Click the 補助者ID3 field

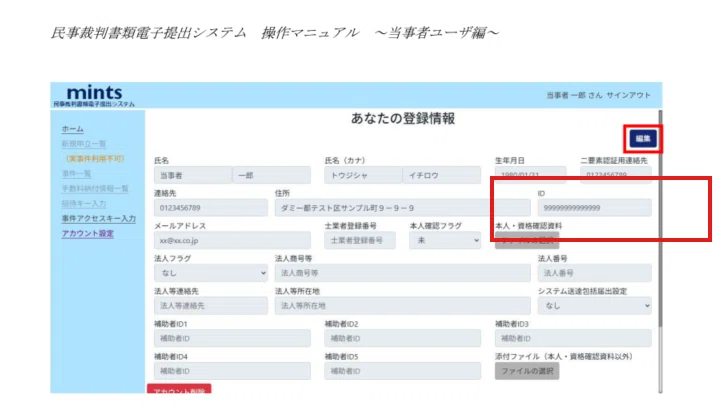pyautogui.click(x=573, y=339)
